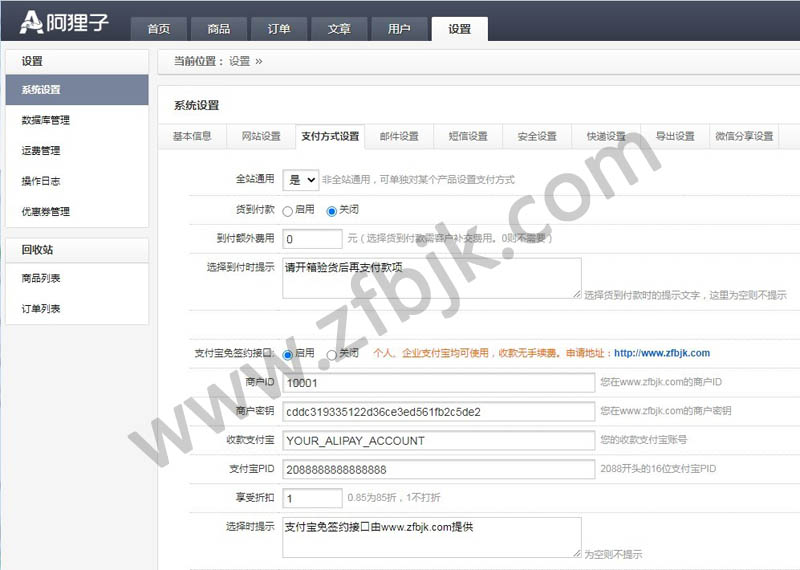
Task: Click the 收款支付宝 input field
Action: pos(439,440)
